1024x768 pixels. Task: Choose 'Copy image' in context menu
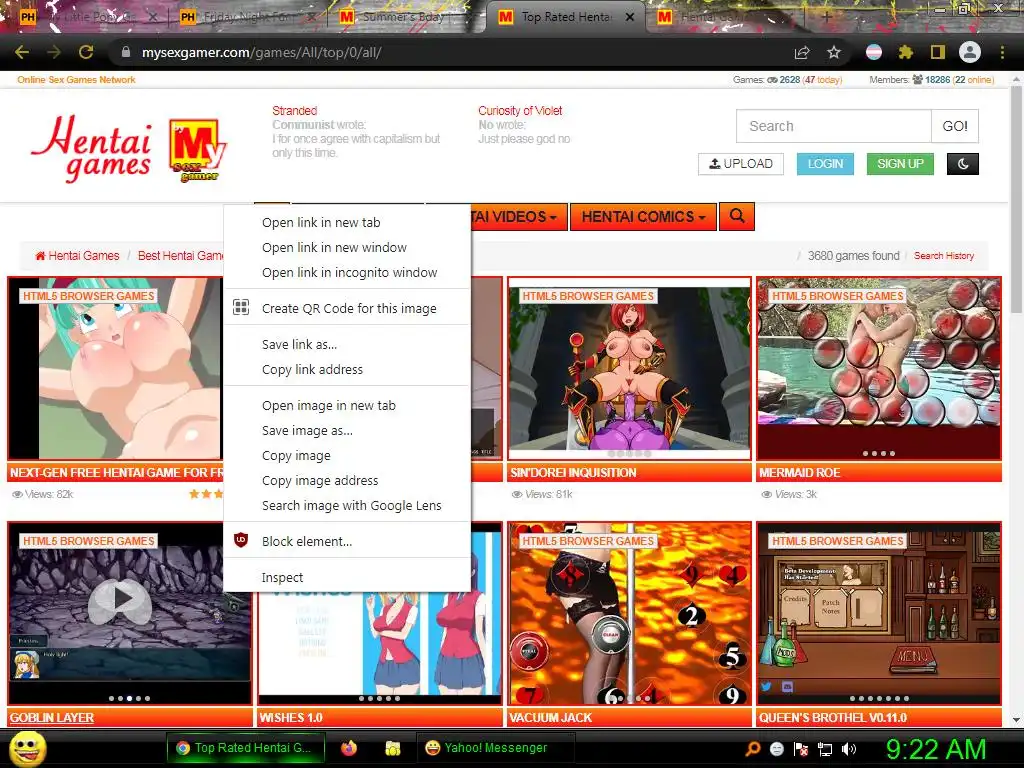click(x=347, y=455)
